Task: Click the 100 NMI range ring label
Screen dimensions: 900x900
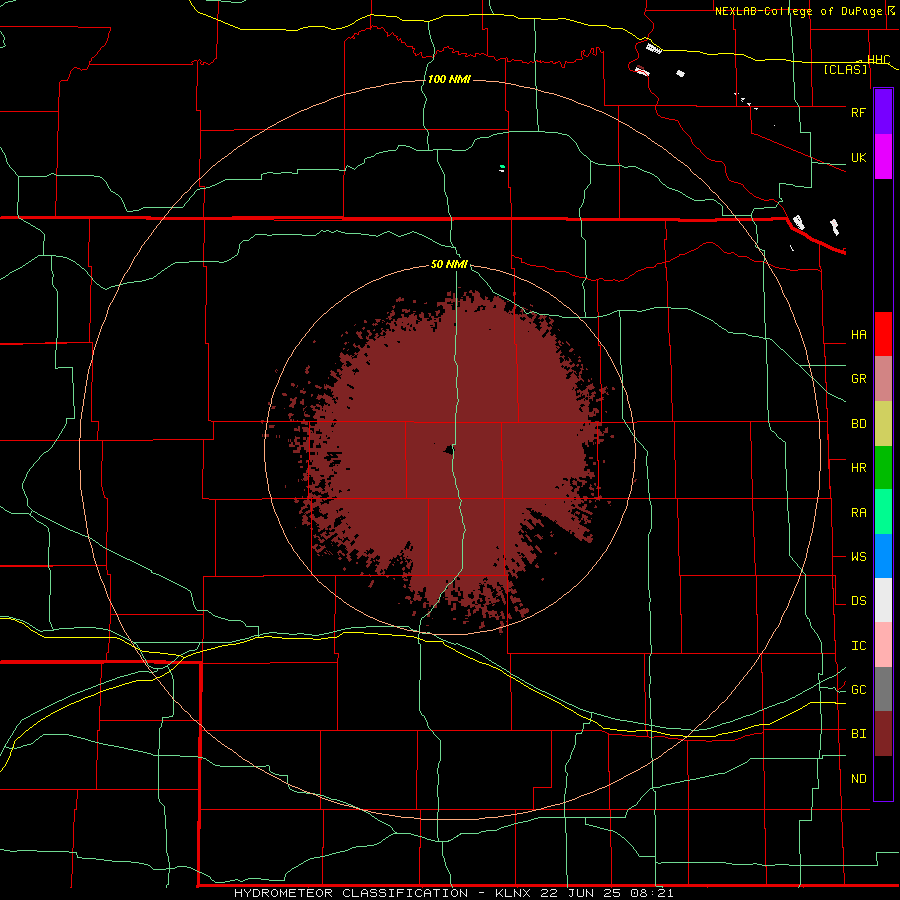Action: [x=449, y=79]
